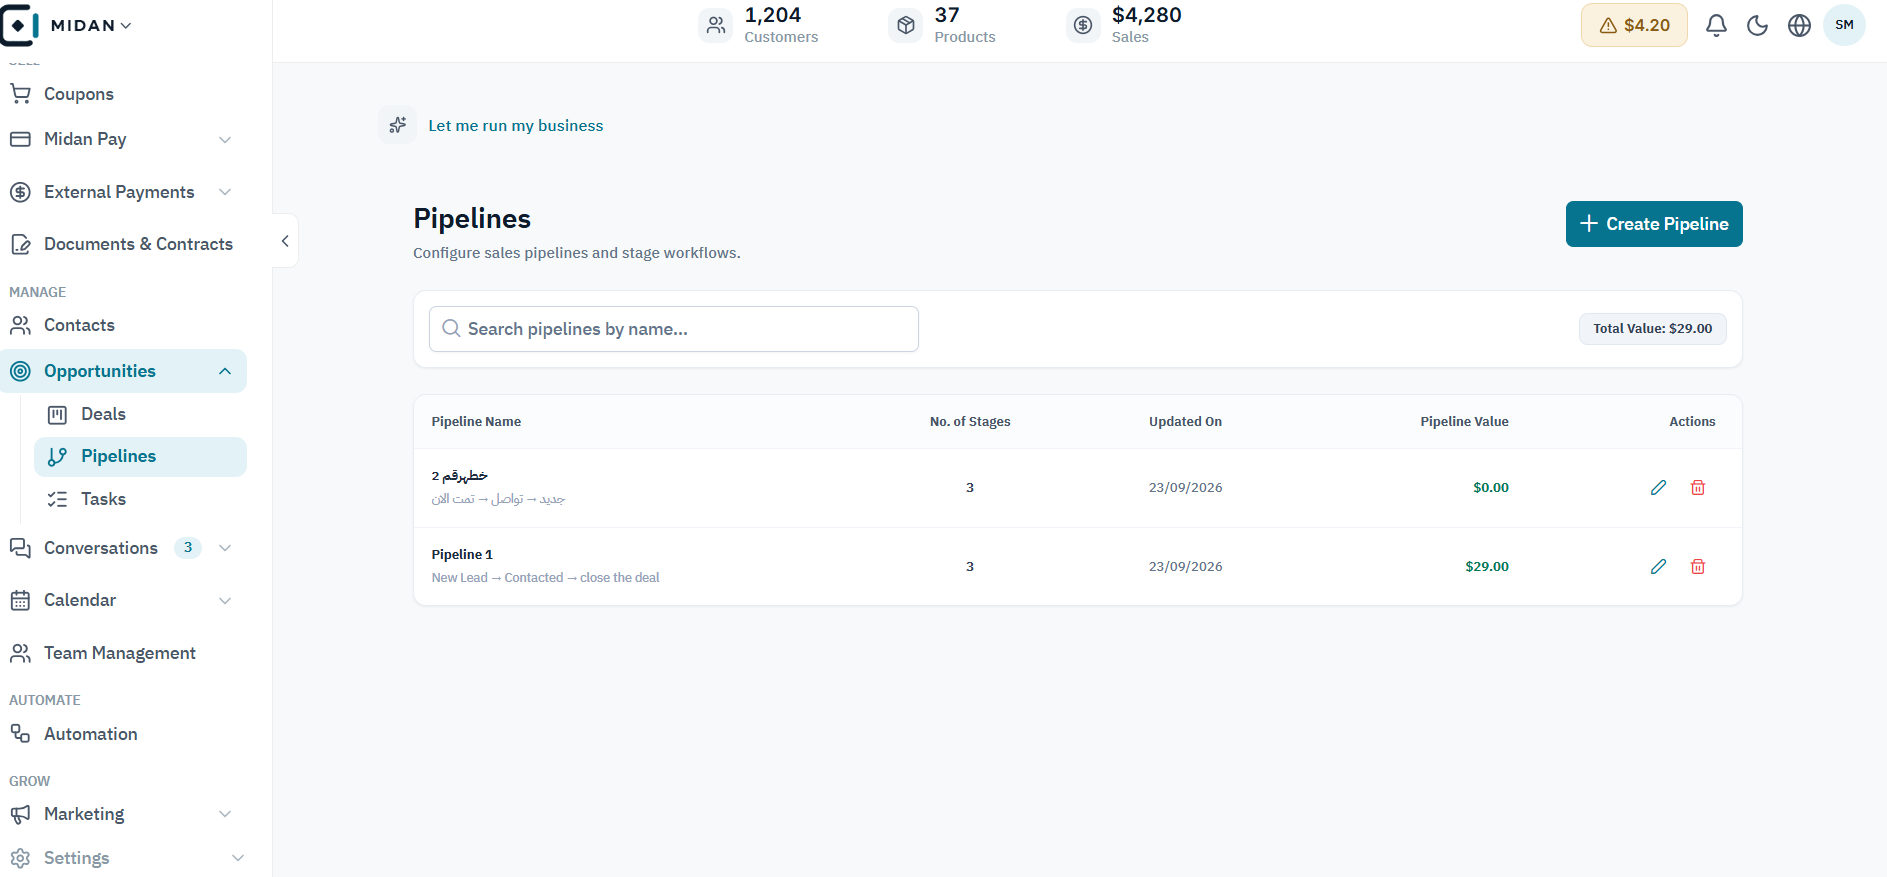Click the Conversations unread badge showing 3
The image size is (1887, 877).
tap(188, 548)
